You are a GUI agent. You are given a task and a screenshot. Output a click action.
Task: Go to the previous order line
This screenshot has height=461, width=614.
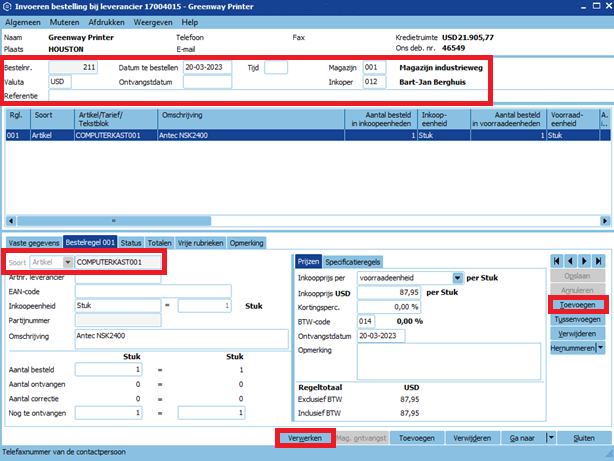pyautogui.click(x=570, y=259)
